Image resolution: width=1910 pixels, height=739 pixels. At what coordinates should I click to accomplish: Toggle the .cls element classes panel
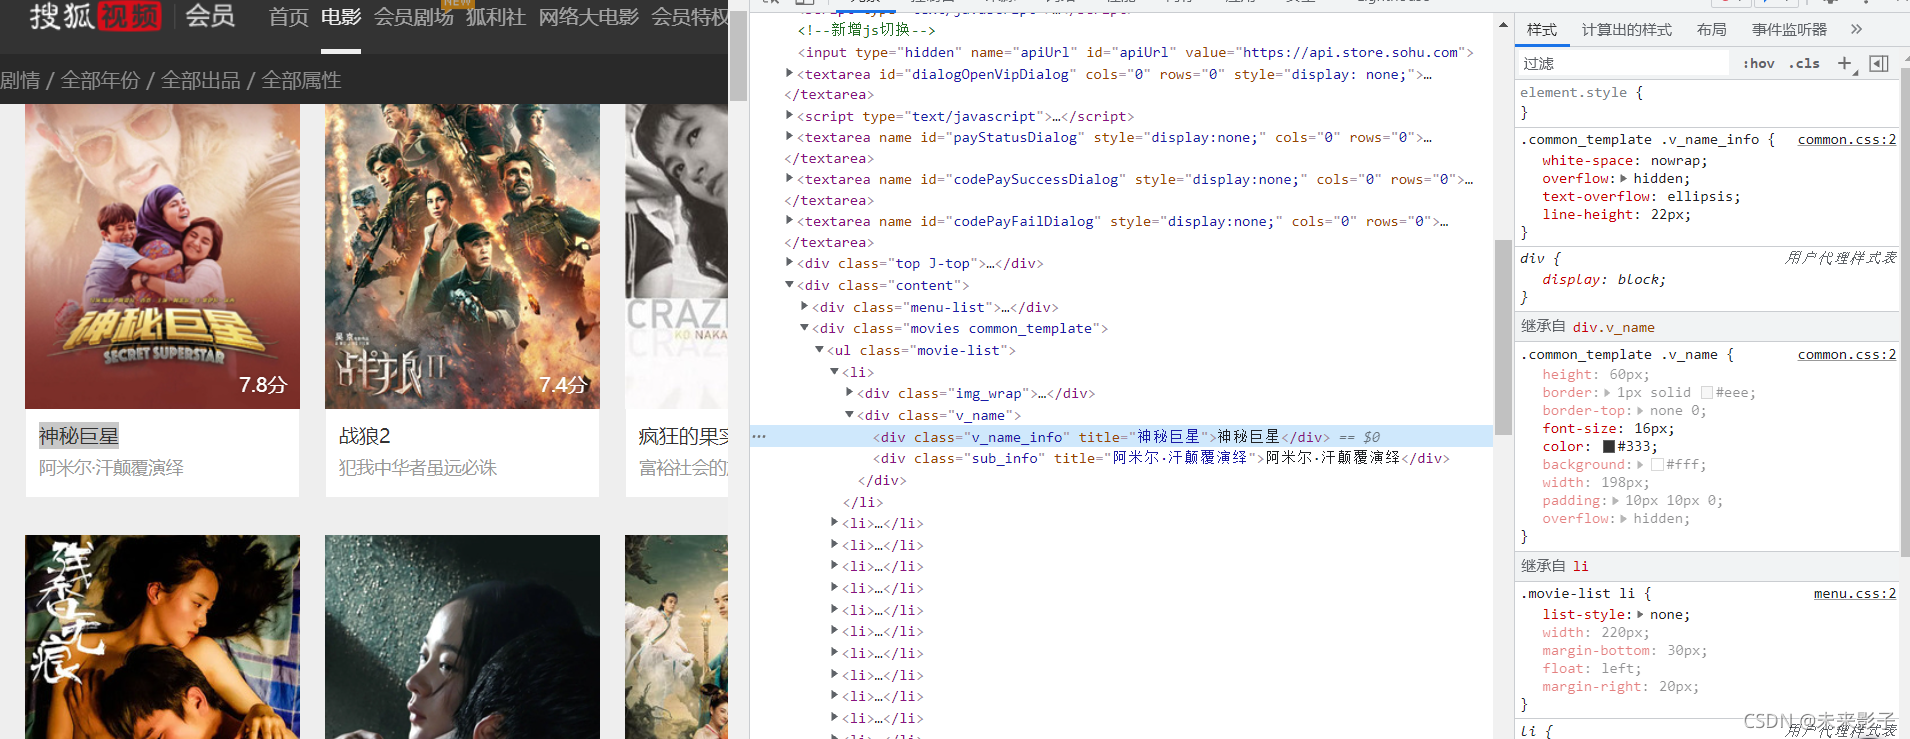coord(1804,63)
